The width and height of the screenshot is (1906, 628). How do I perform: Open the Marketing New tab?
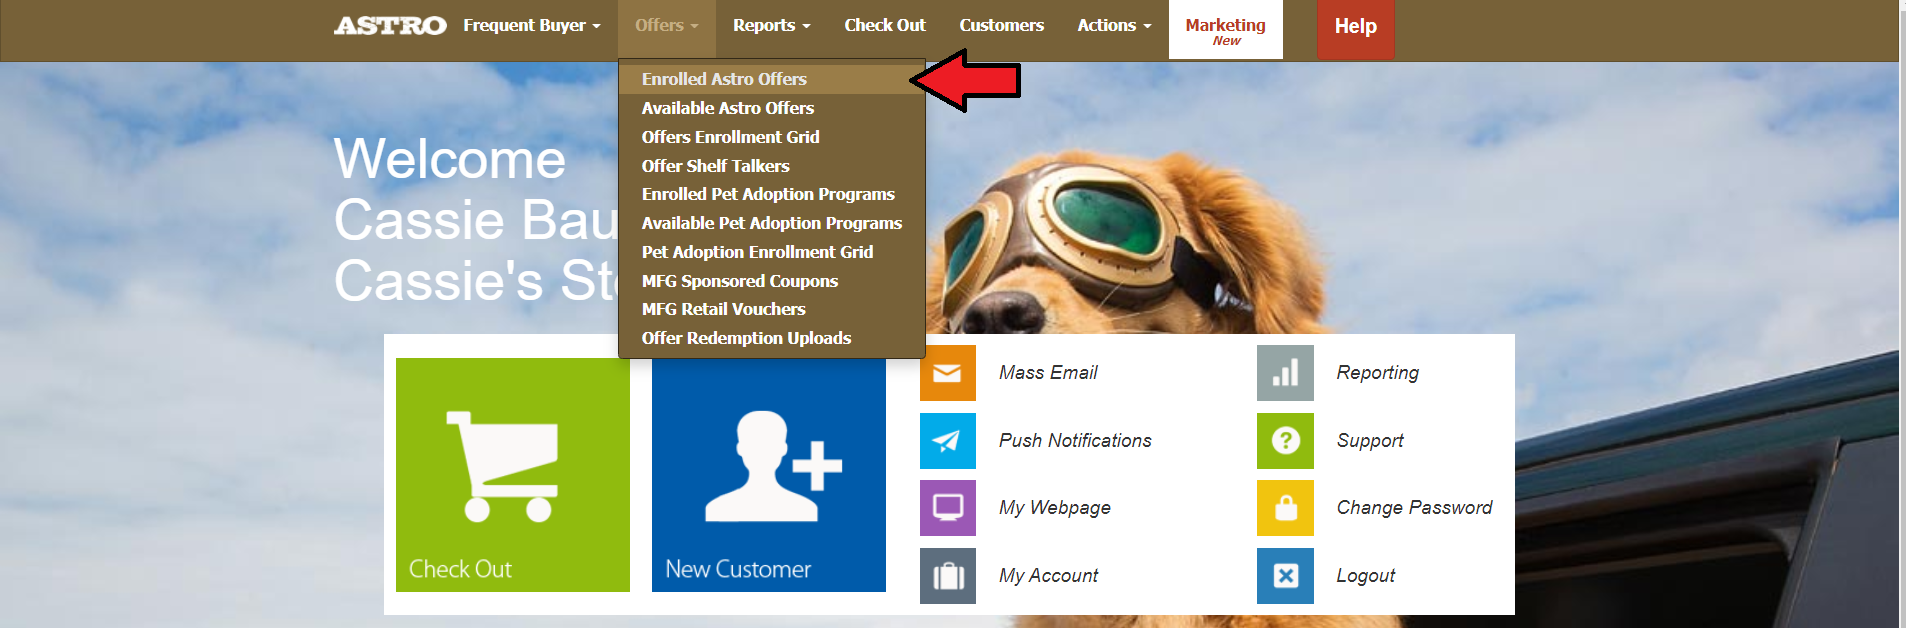coord(1225,30)
